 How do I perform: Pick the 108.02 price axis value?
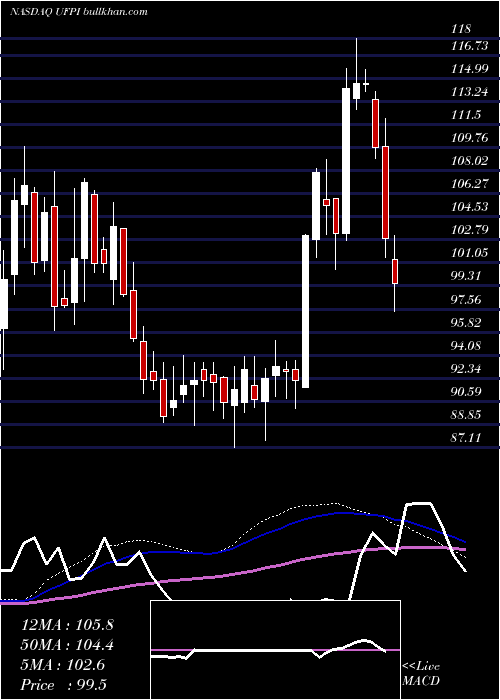[x=469, y=161]
